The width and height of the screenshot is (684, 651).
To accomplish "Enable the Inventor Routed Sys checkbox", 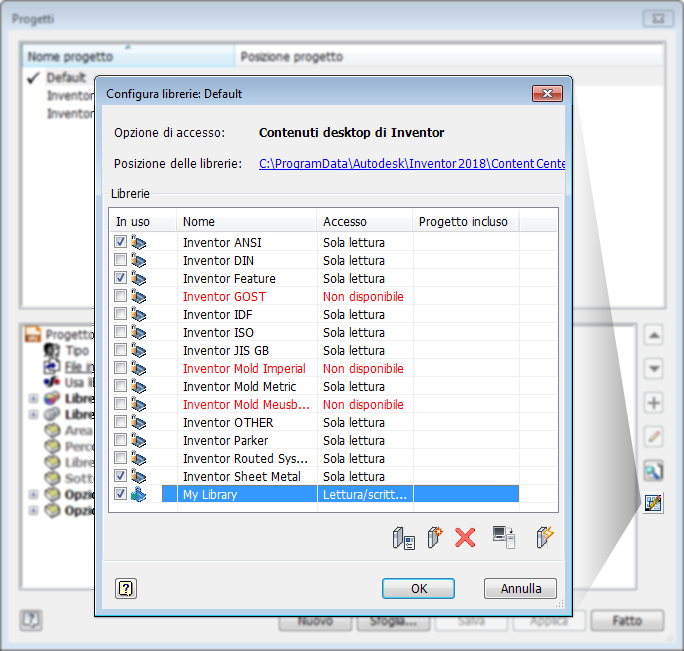I will 120,458.
